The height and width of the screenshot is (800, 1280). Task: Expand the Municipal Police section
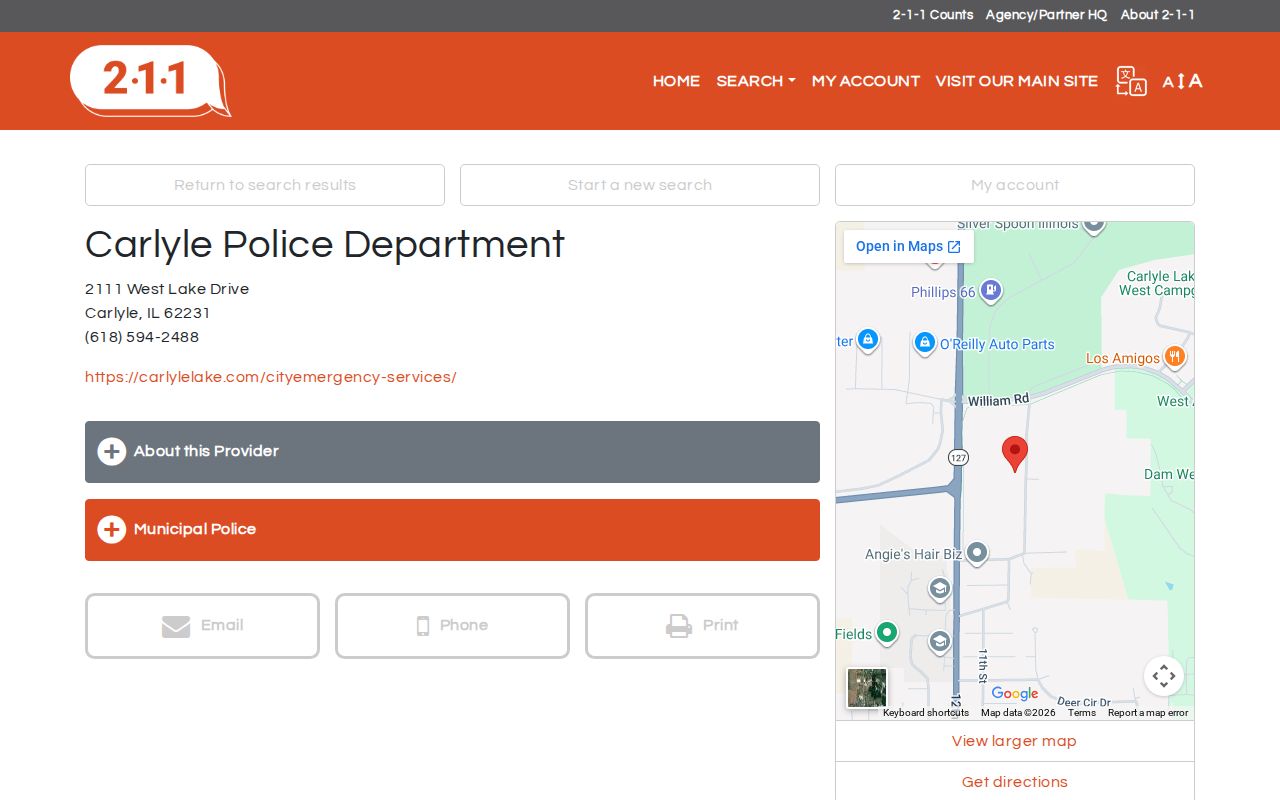[x=452, y=530]
